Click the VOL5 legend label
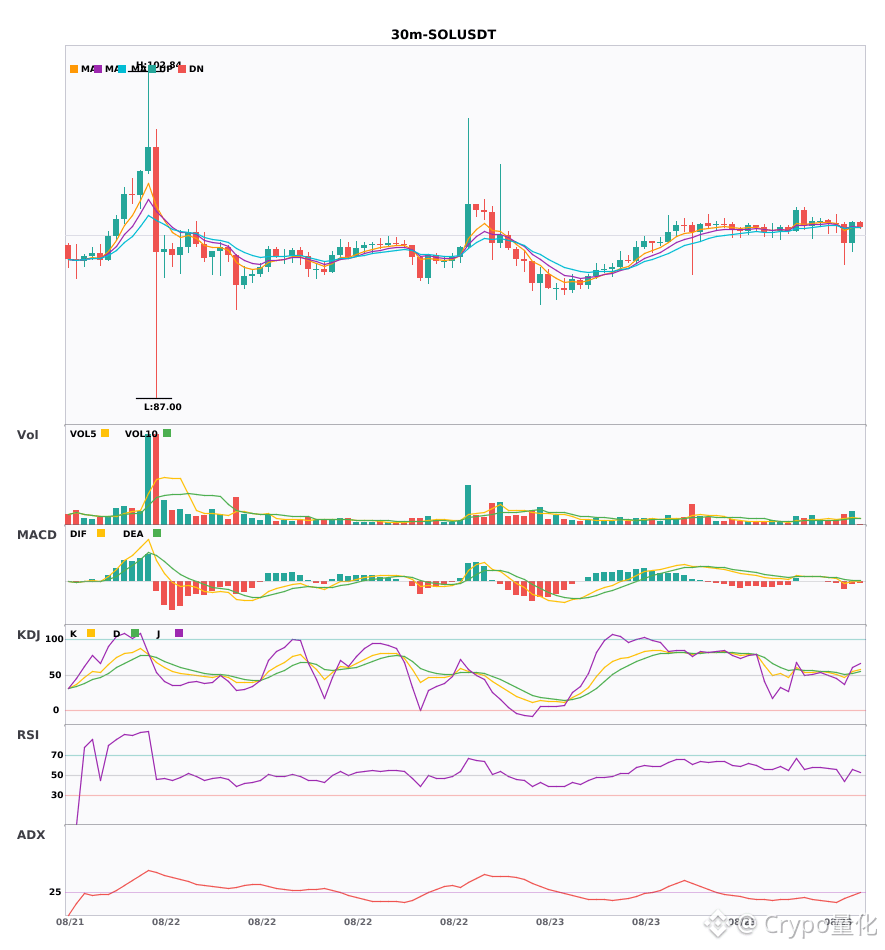This screenshot has height=950, width=885. tap(83, 434)
